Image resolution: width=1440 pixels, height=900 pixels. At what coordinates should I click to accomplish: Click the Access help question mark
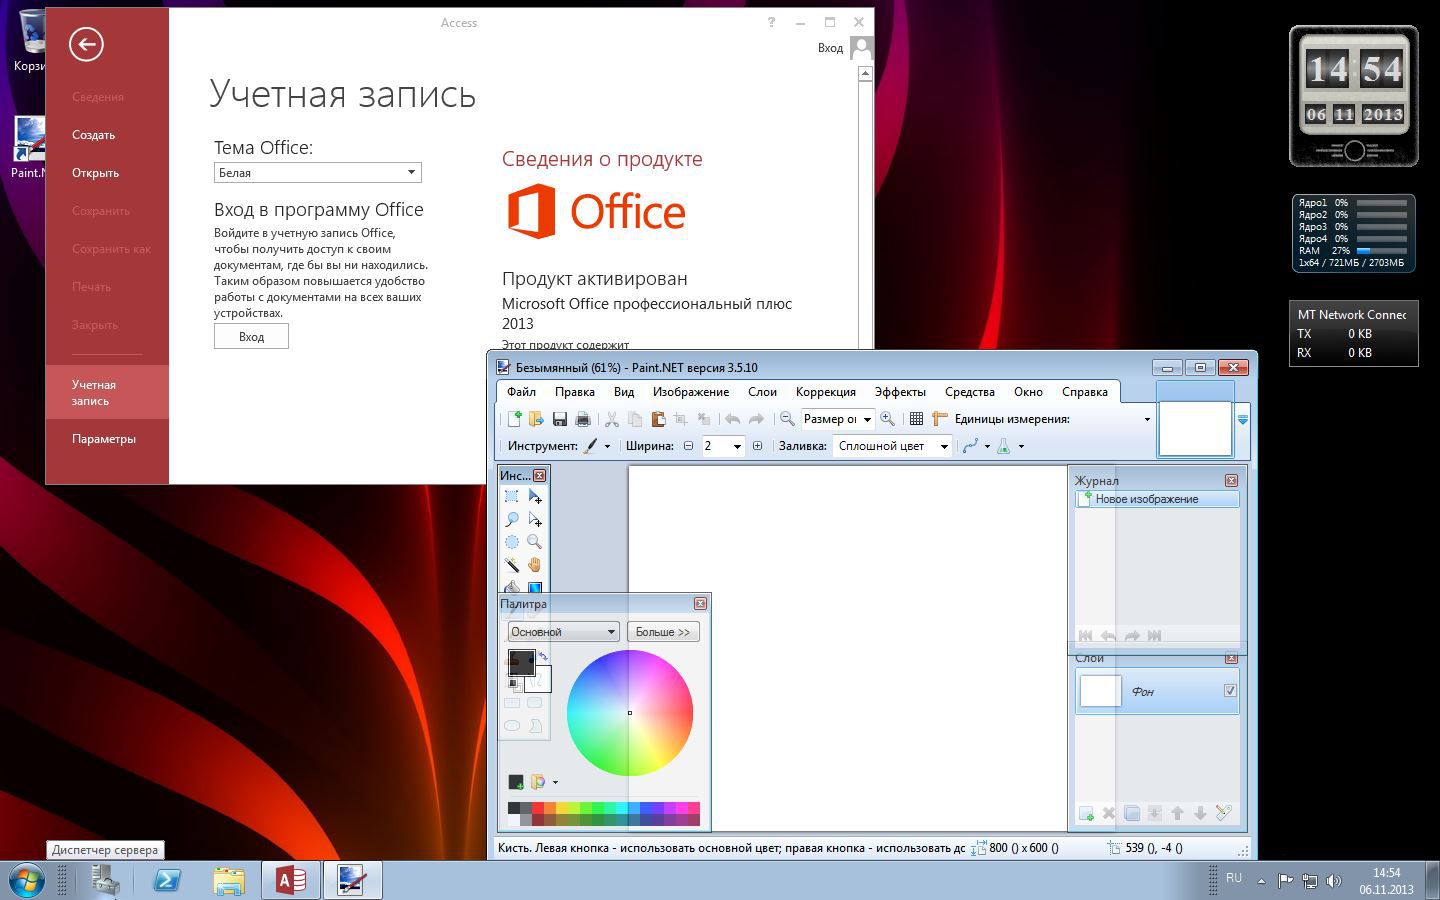coord(771,22)
